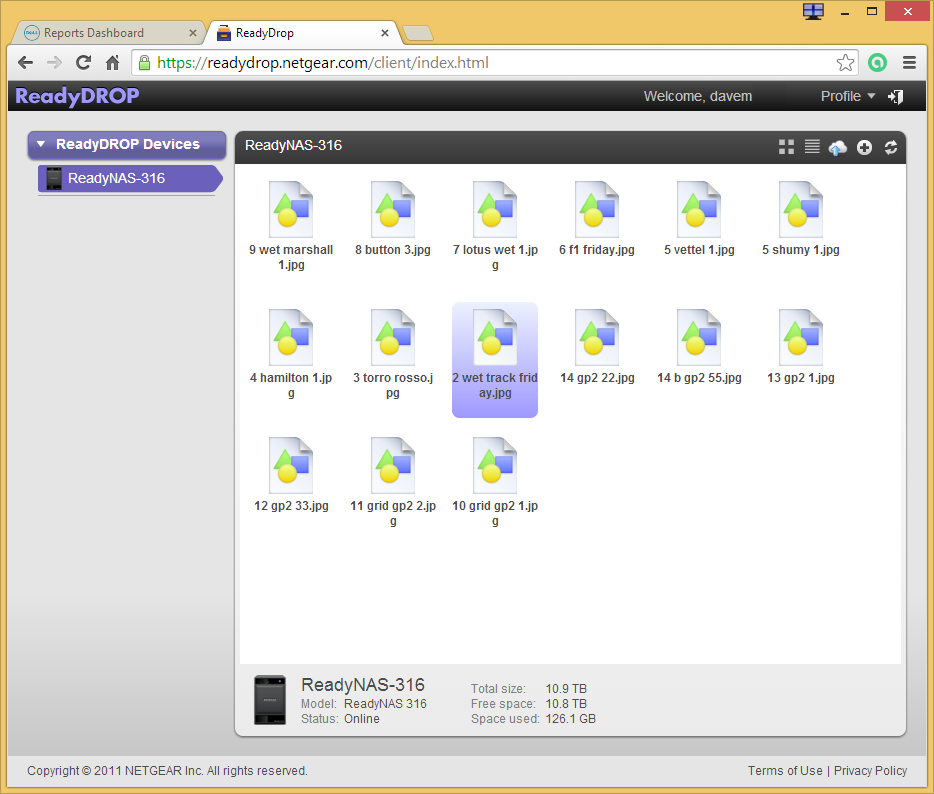Image resolution: width=934 pixels, height=794 pixels.
Task: Click the cloud upload icon
Action: point(838,147)
